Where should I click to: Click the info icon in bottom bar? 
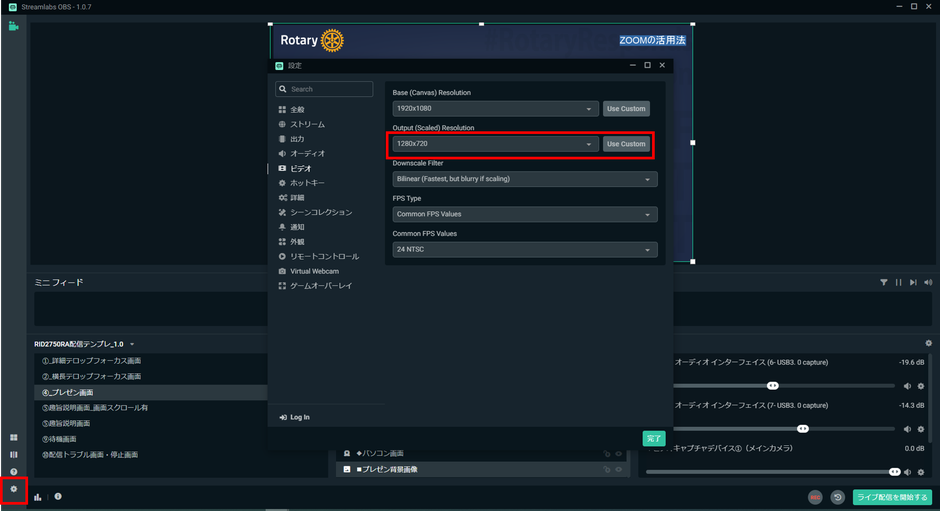pyautogui.click(x=58, y=497)
